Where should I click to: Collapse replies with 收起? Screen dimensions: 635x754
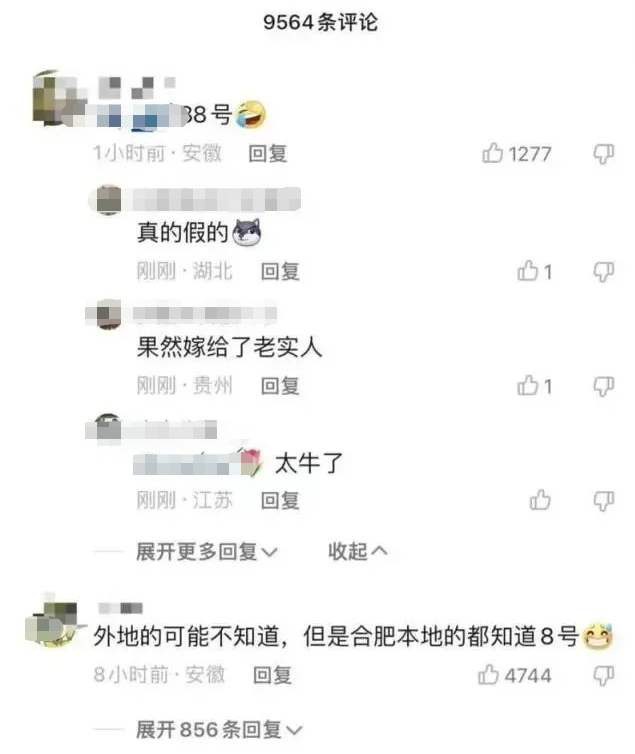pyautogui.click(x=358, y=552)
